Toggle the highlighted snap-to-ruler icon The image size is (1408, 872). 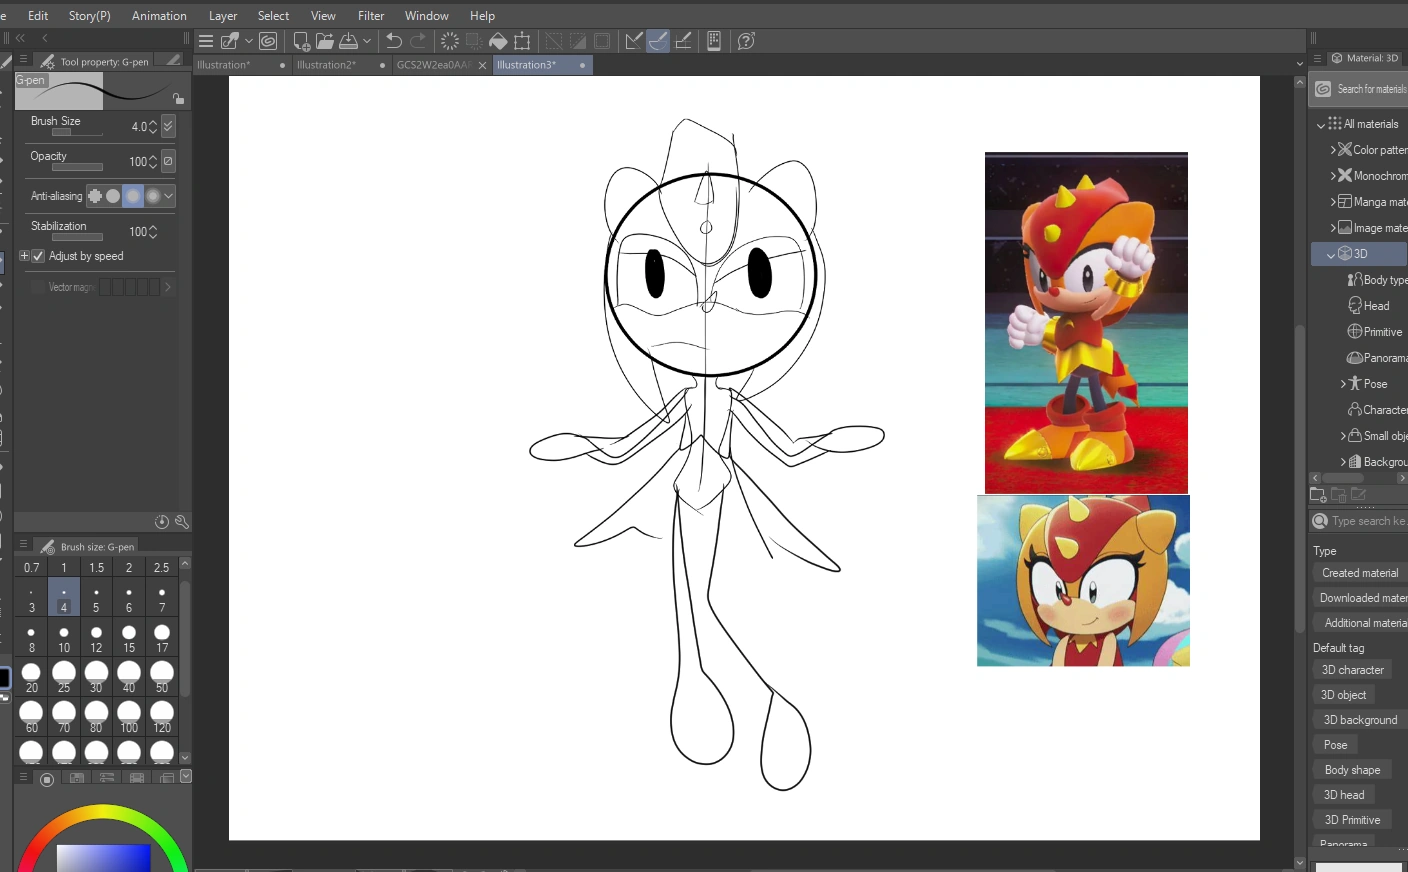pos(657,41)
